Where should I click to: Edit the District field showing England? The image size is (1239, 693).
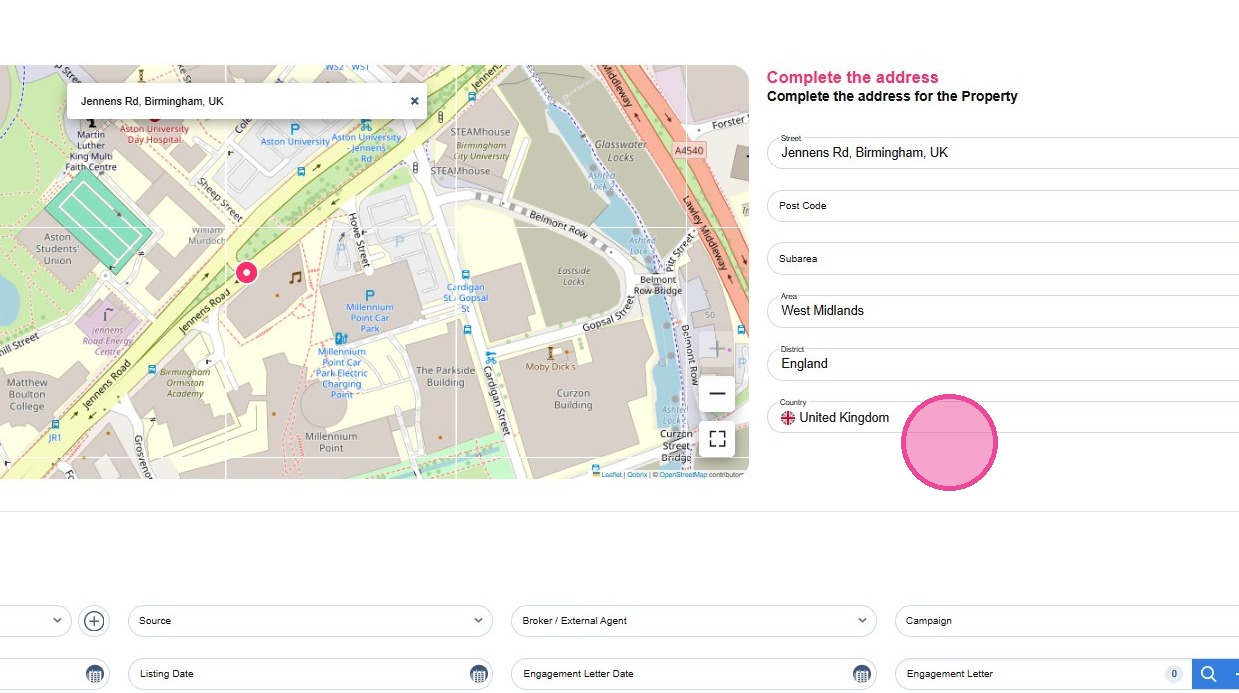tap(1003, 364)
